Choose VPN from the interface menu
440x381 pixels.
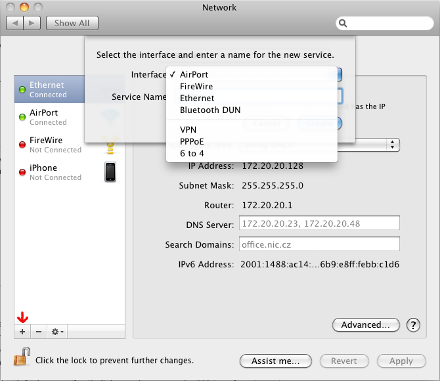click(251, 130)
